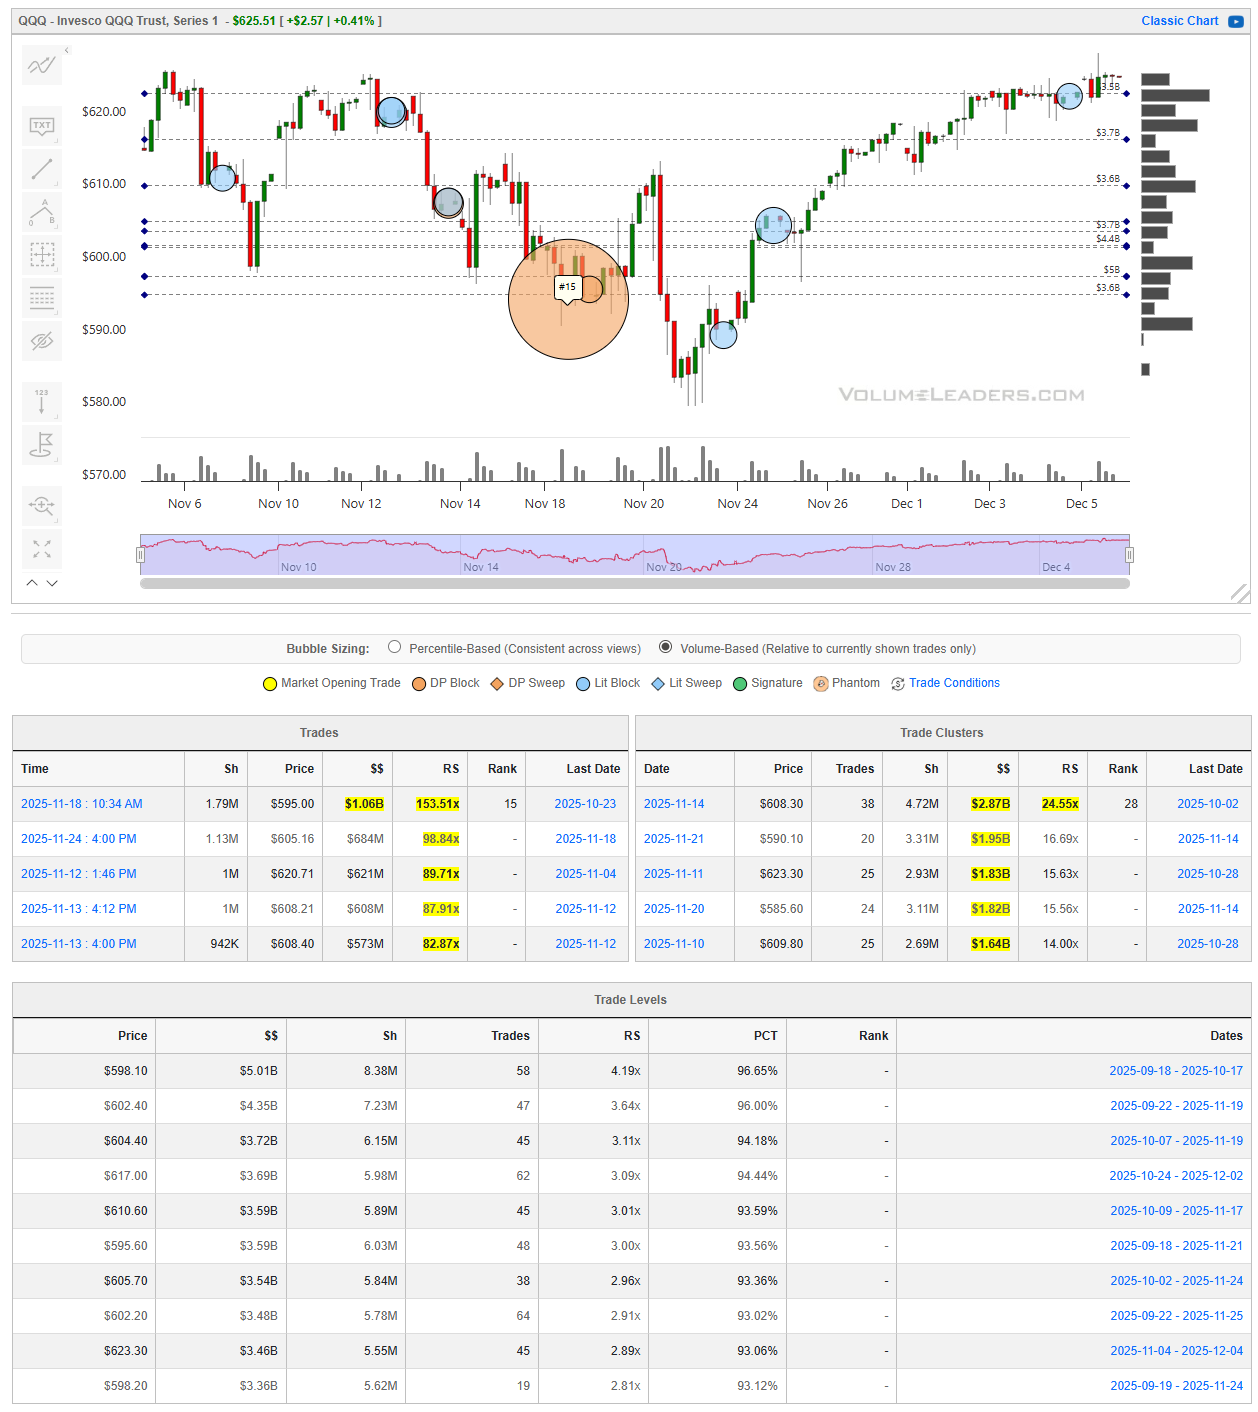This screenshot has height=1412, width=1258.
Task: Select Volume-Based bubble sizing
Action: coord(666,647)
